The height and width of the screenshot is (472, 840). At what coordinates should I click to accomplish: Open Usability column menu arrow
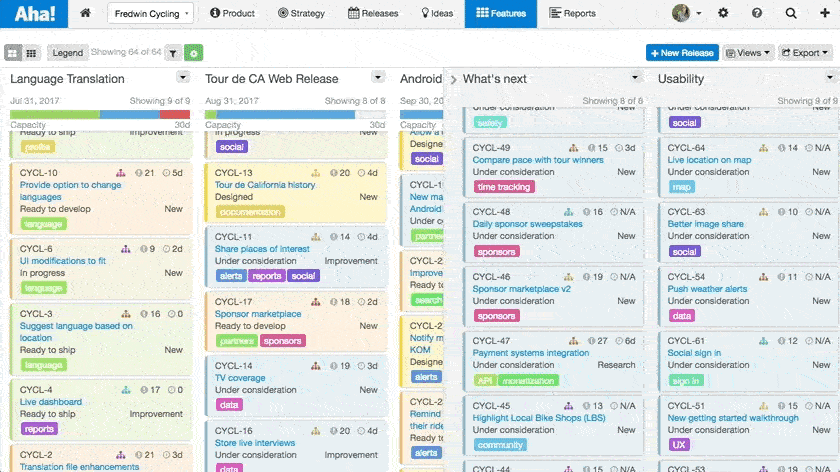pyautogui.click(x=830, y=78)
